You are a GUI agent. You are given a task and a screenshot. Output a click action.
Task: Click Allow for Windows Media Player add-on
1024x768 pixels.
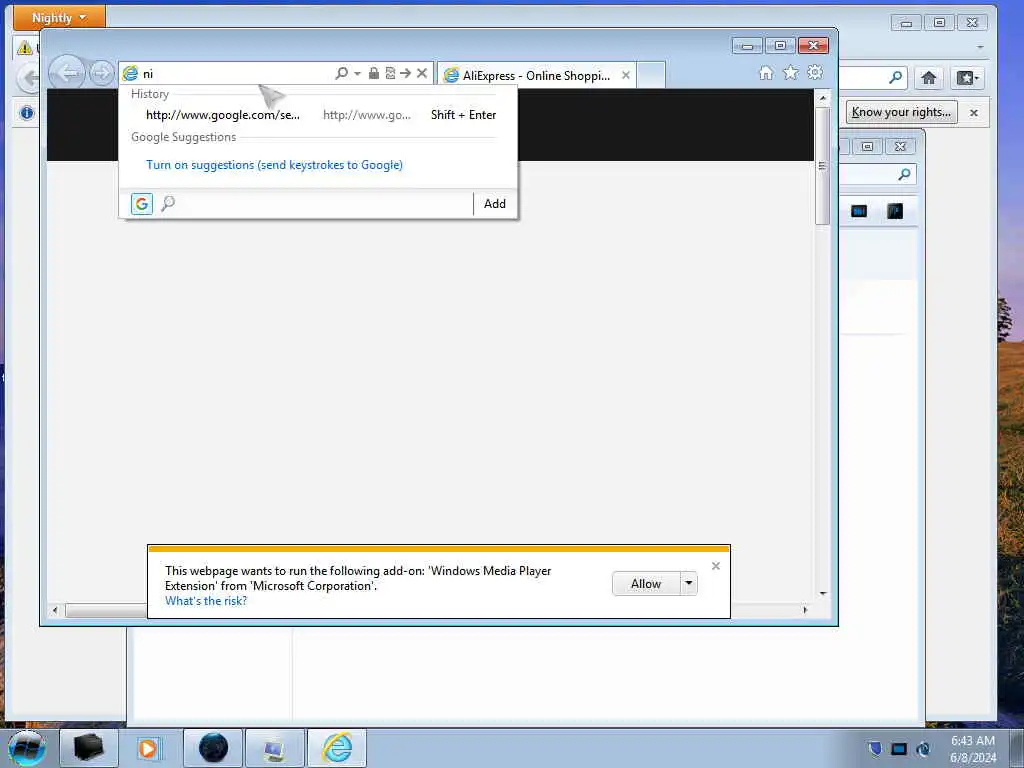[646, 584]
